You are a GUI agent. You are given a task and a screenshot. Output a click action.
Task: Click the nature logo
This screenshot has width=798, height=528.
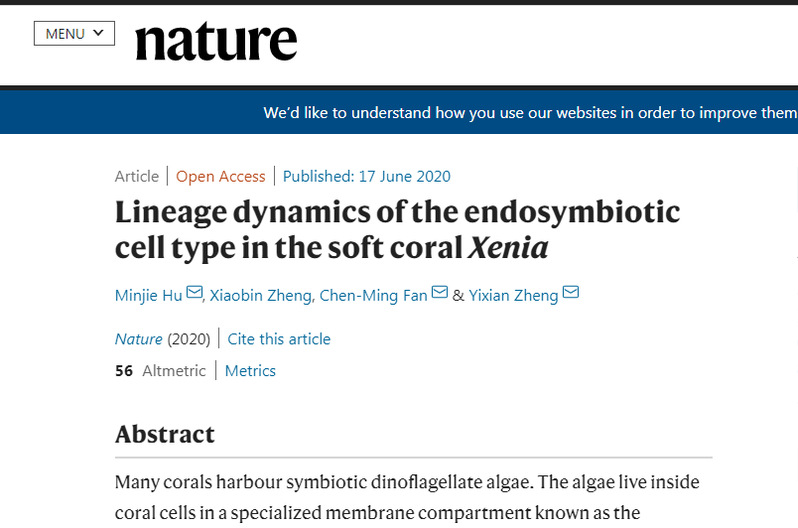coord(216,41)
